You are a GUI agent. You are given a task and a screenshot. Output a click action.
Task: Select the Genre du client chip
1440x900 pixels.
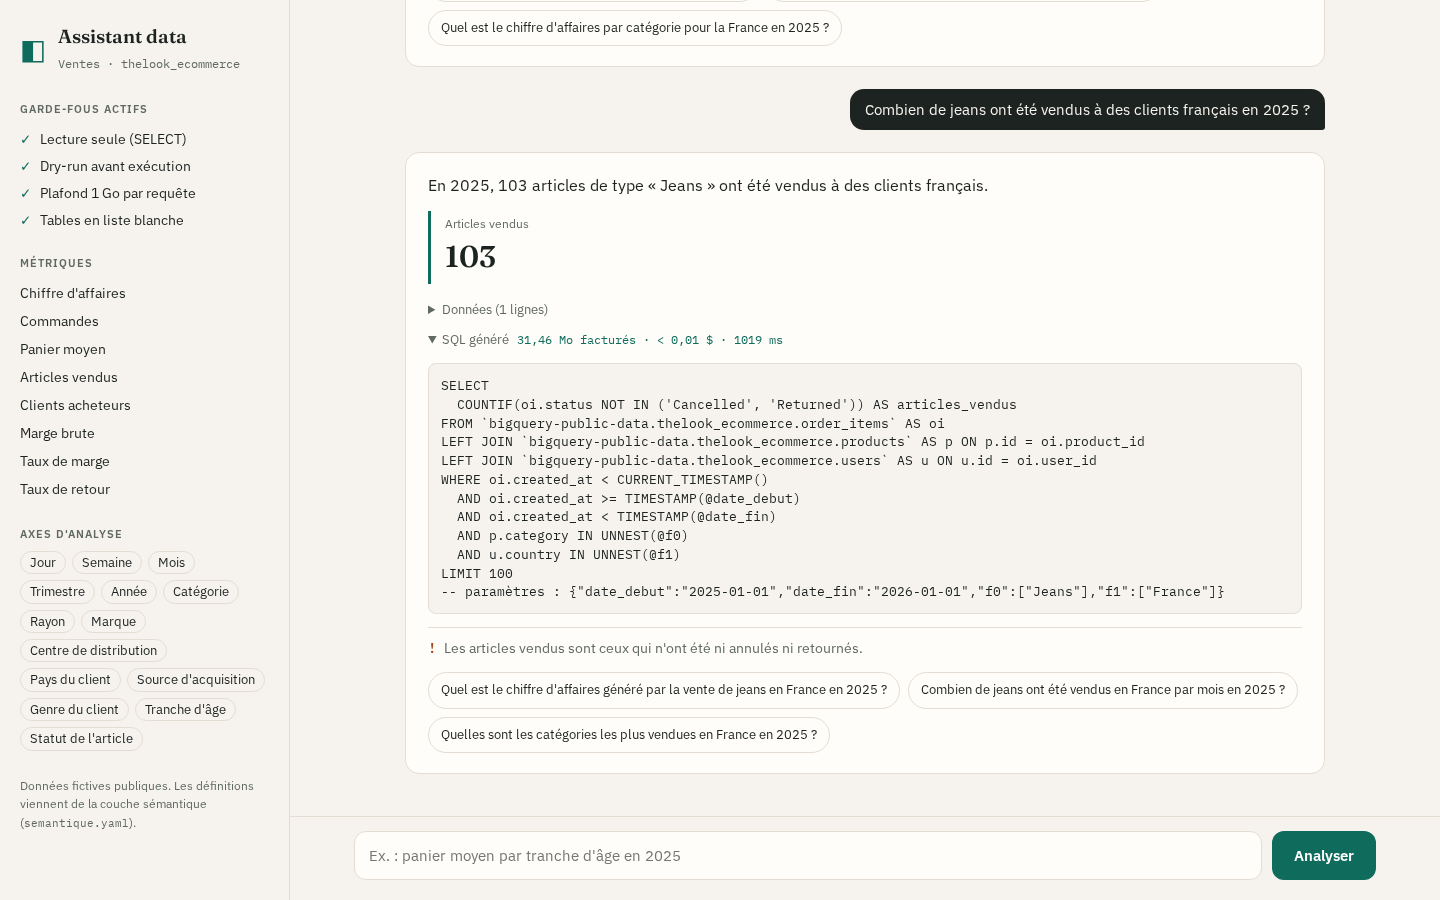(74, 710)
